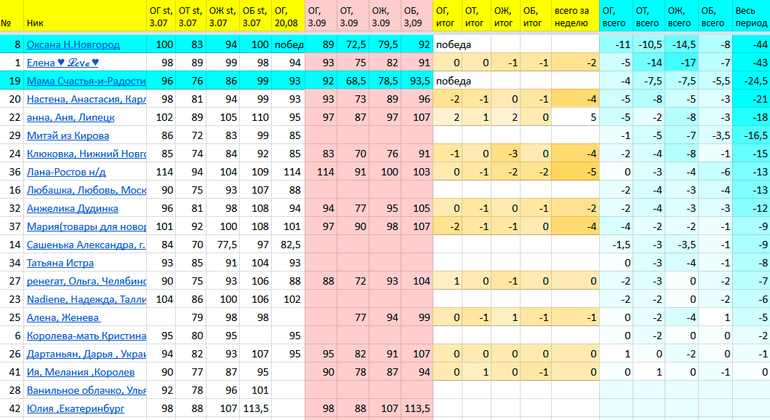Image resolution: width=770 pixels, height=420 pixels.
Task: Open the Ванильное облачко link
Action: click(x=86, y=389)
